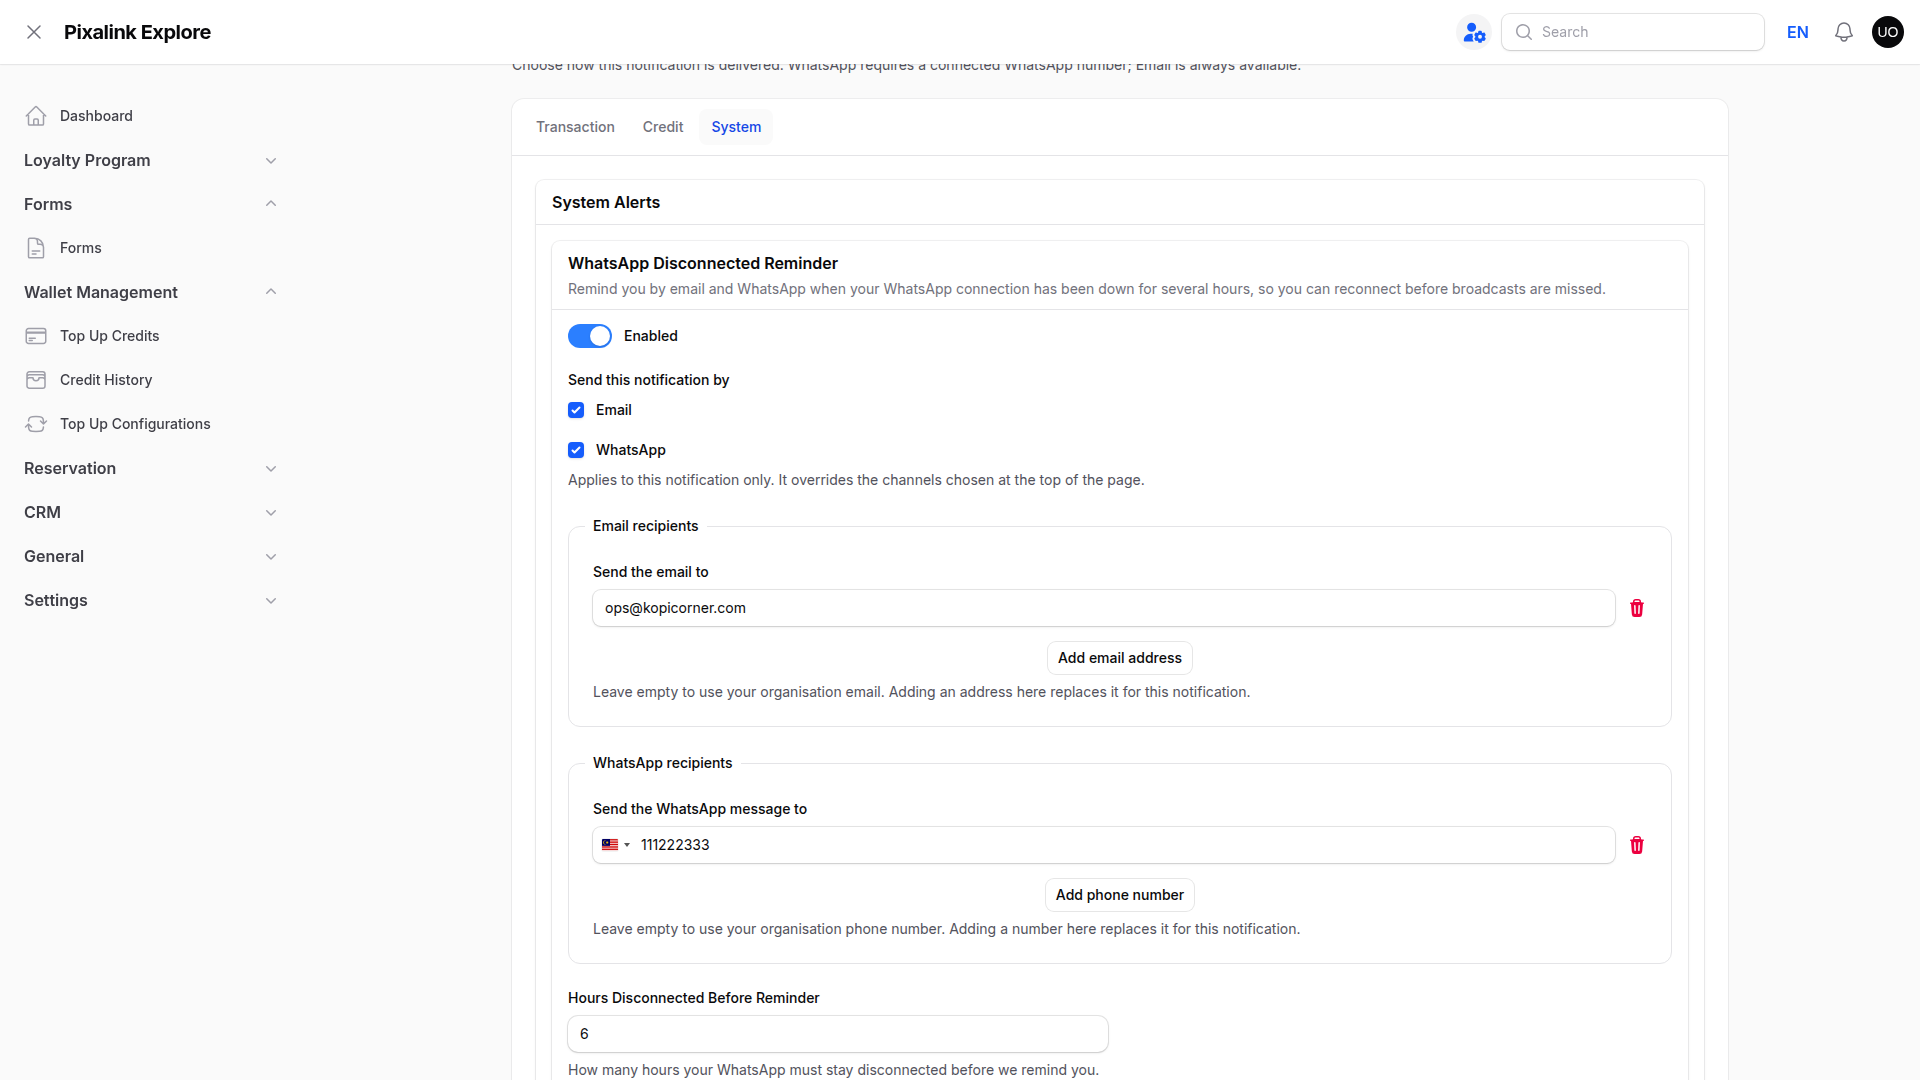
Task: Click the Add email address button
Action: coord(1120,658)
